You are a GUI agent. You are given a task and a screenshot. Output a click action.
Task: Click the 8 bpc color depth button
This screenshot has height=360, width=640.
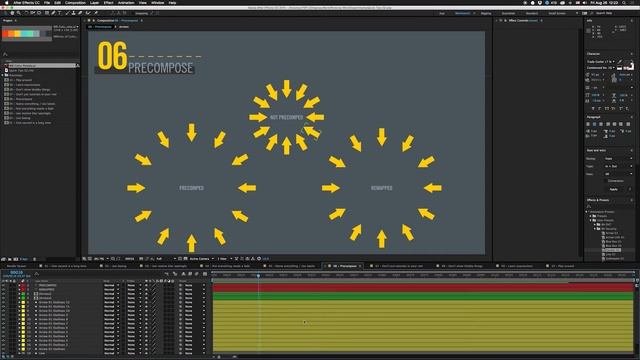24,259
